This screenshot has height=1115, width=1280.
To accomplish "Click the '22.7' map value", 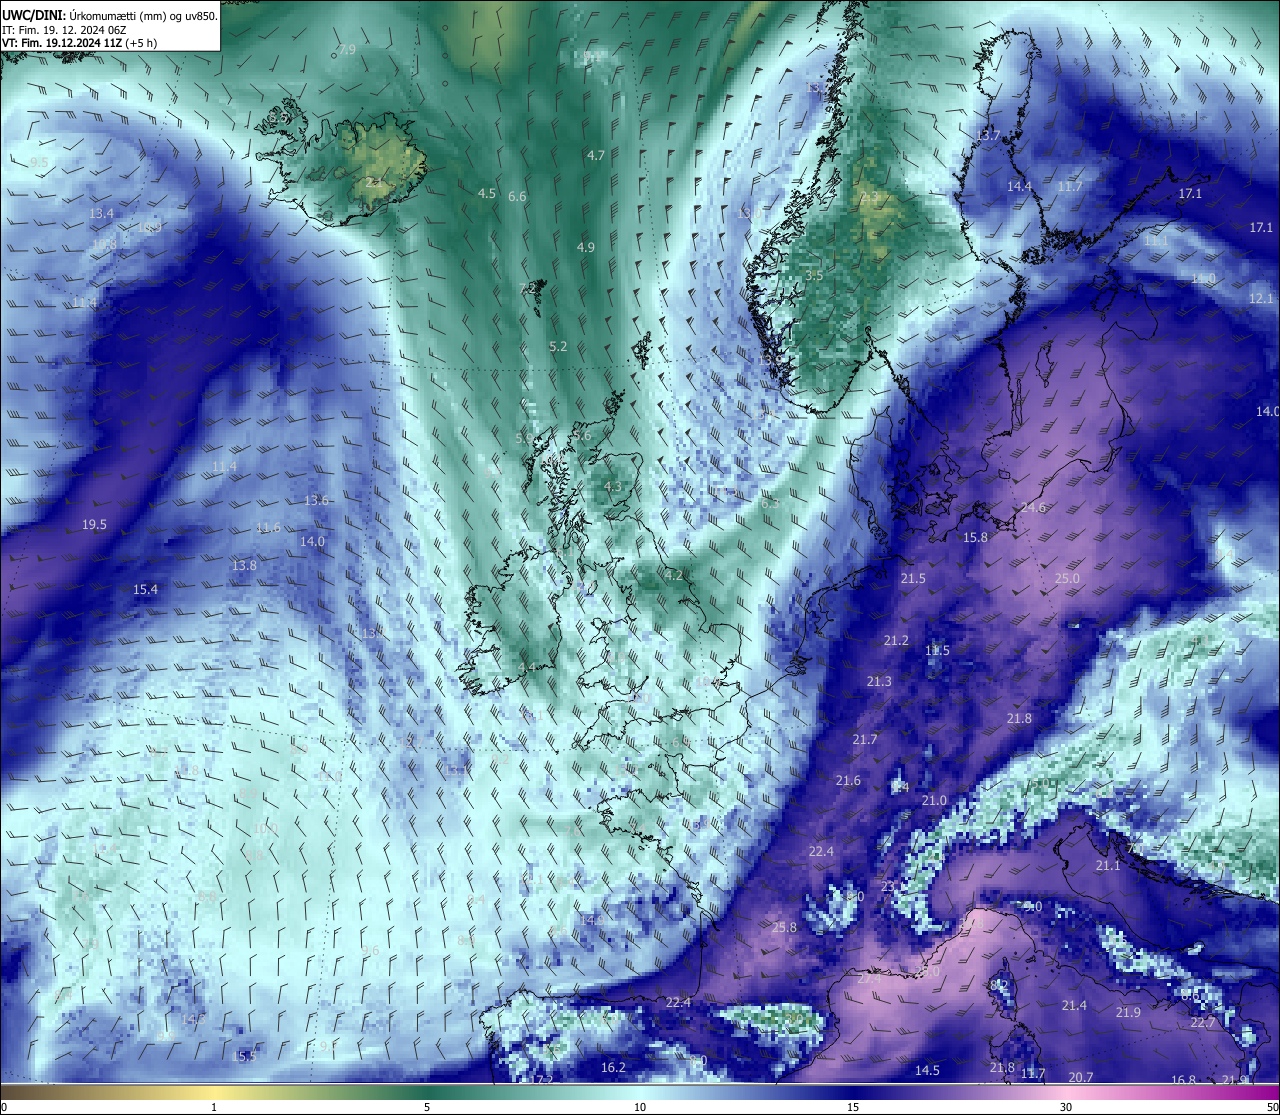I will (x=1203, y=1023).
